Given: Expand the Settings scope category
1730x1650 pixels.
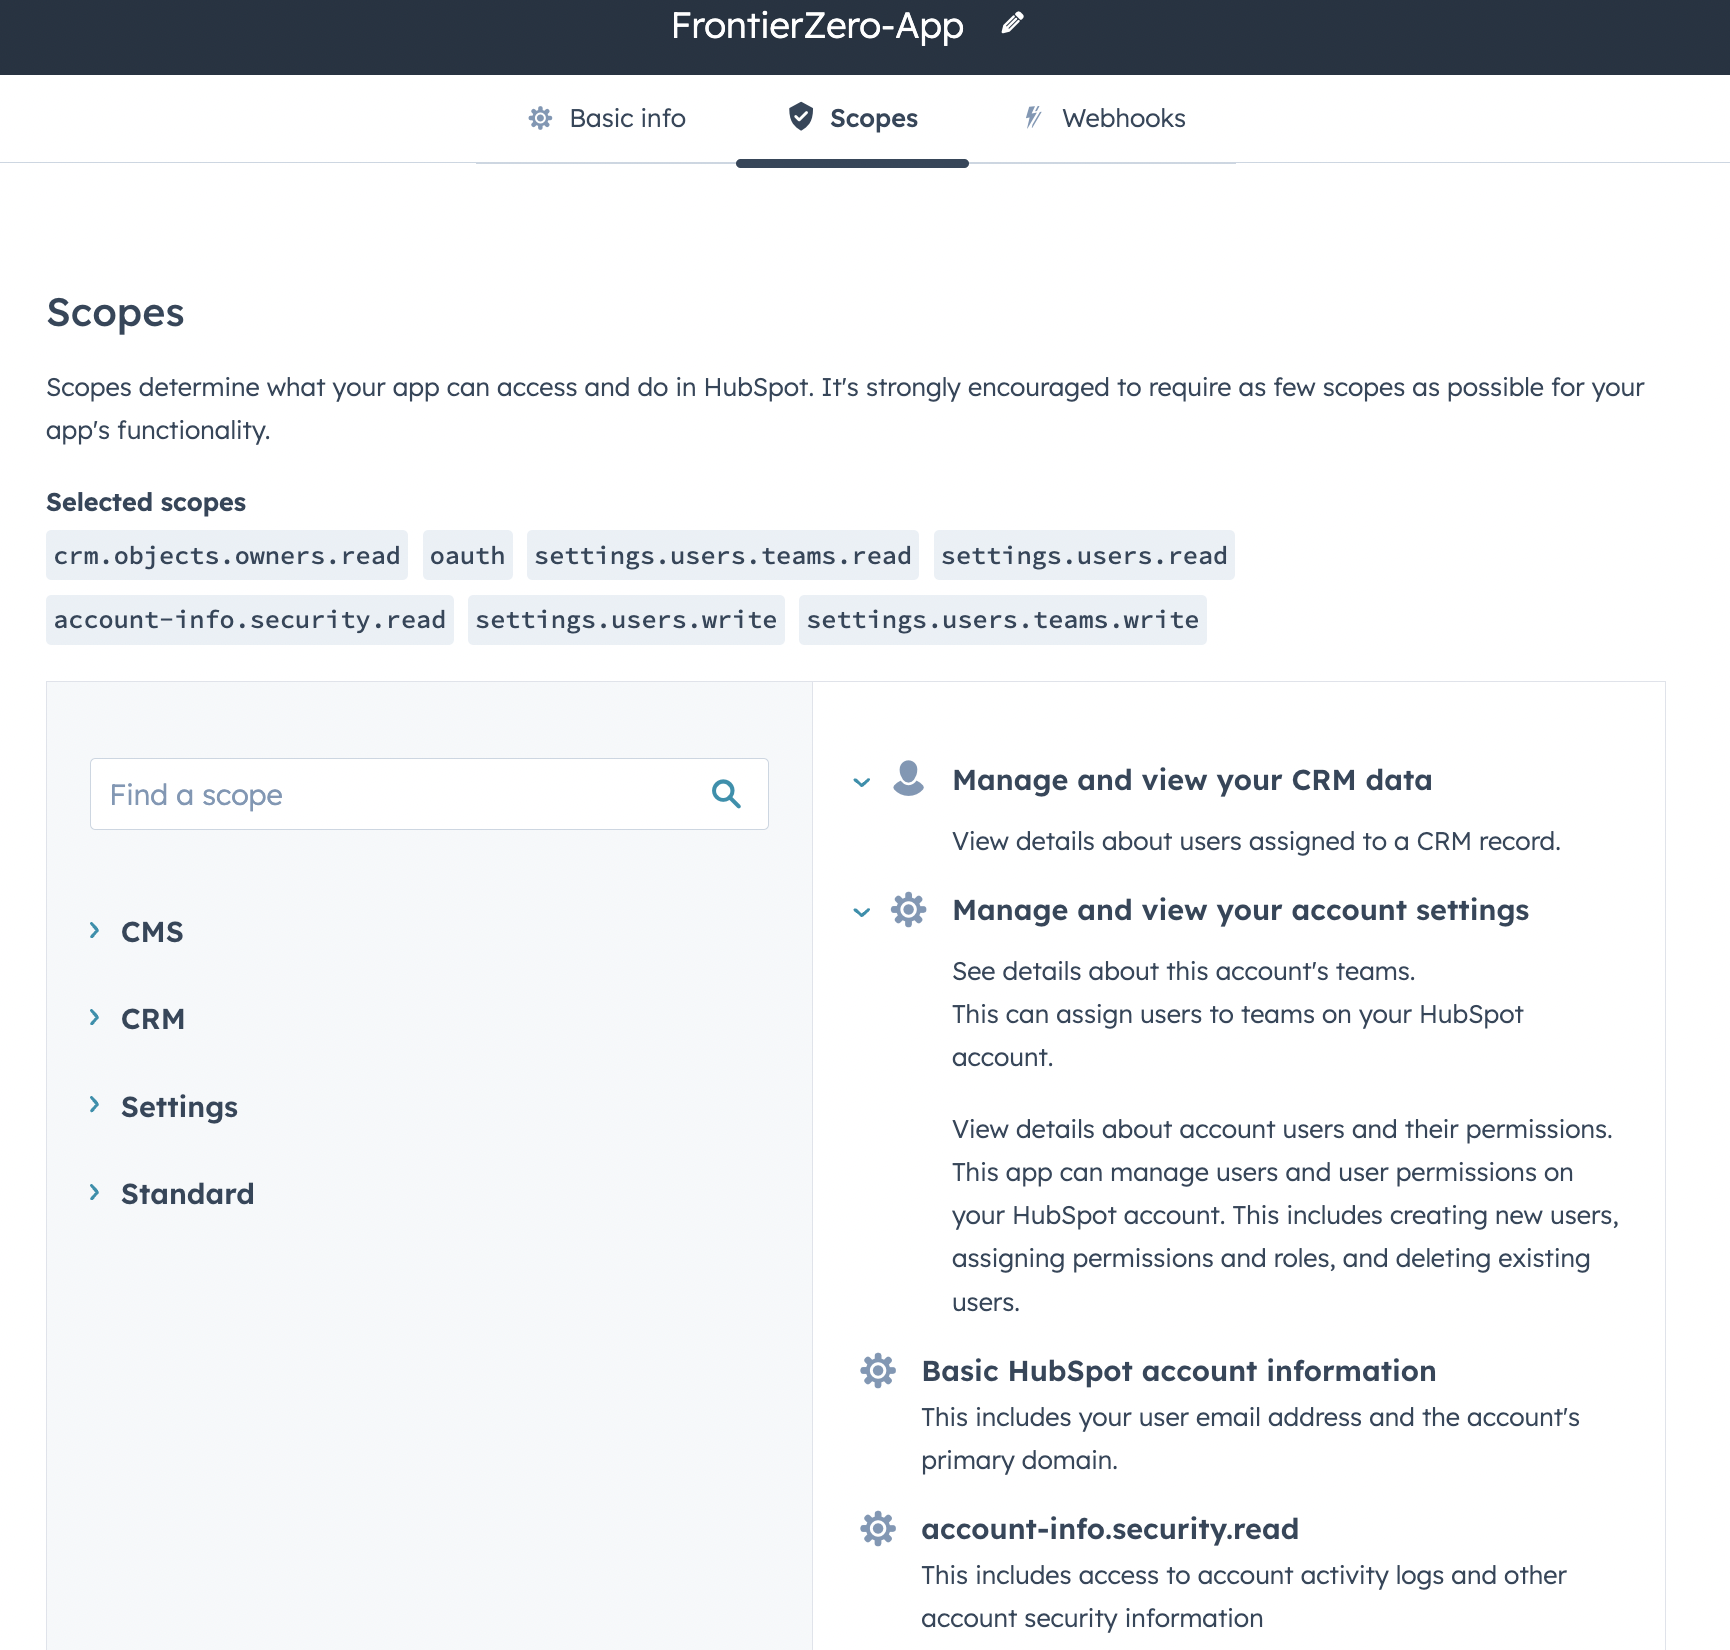Looking at the screenshot, I should tap(95, 1105).
